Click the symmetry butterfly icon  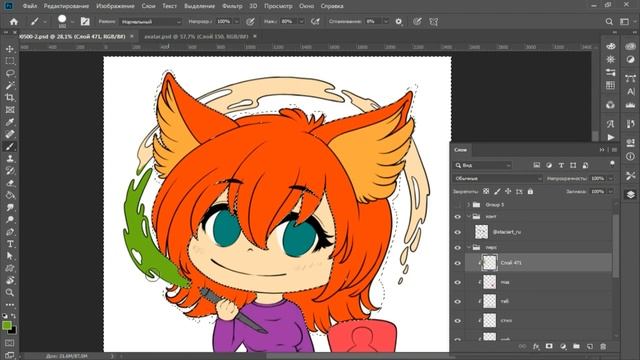pyautogui.click(x=433, y=22)
